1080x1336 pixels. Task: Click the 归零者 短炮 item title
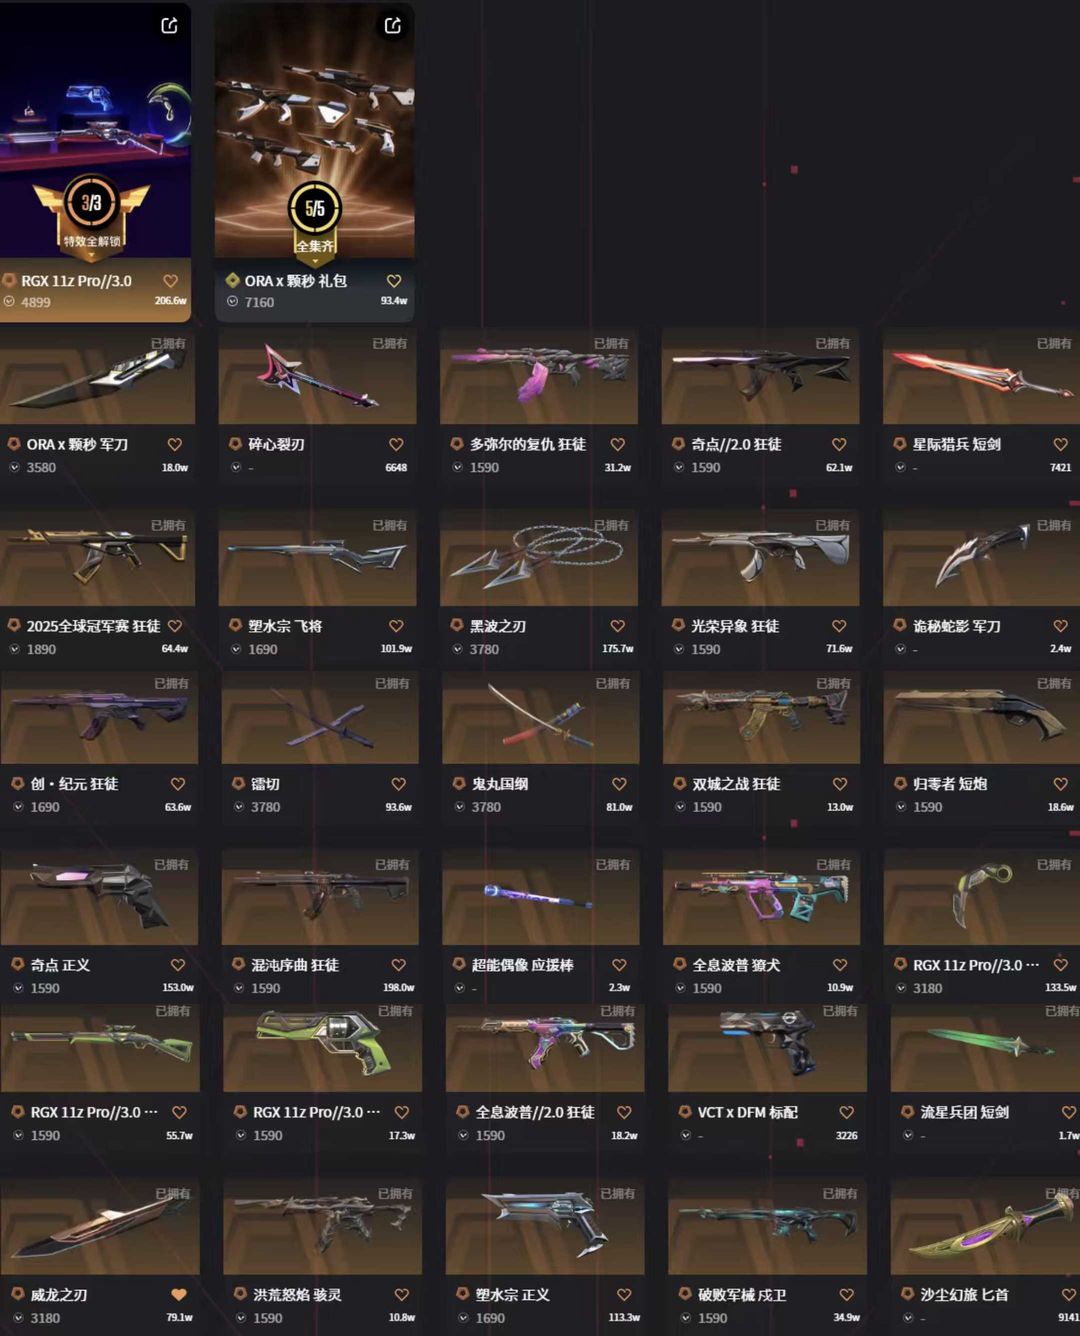(x=949, y=784)
